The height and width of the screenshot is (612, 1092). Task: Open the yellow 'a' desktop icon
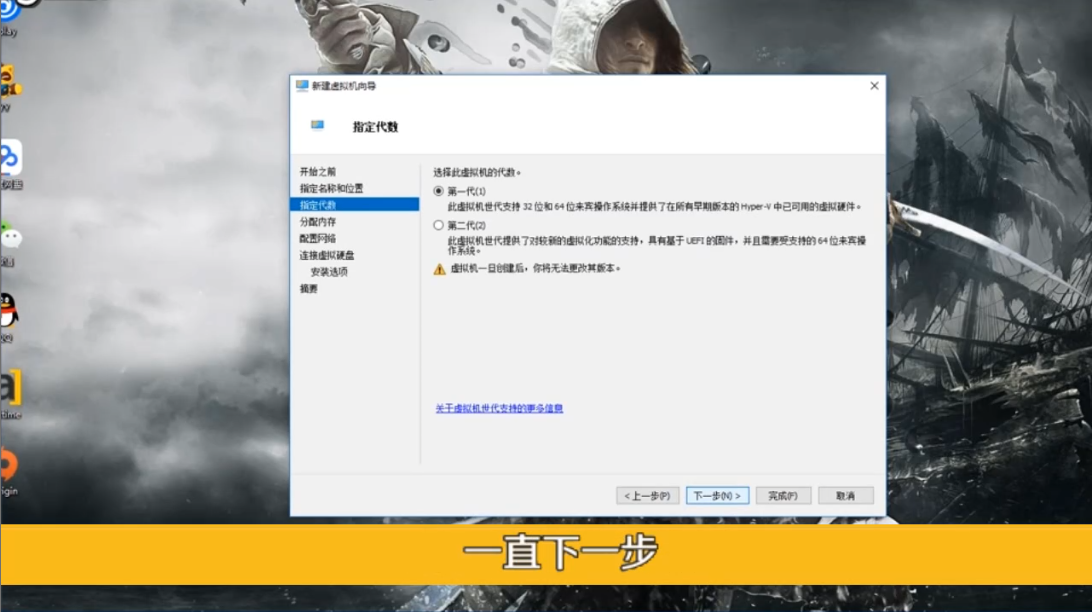pyautogui.click(x=10, y=387)
